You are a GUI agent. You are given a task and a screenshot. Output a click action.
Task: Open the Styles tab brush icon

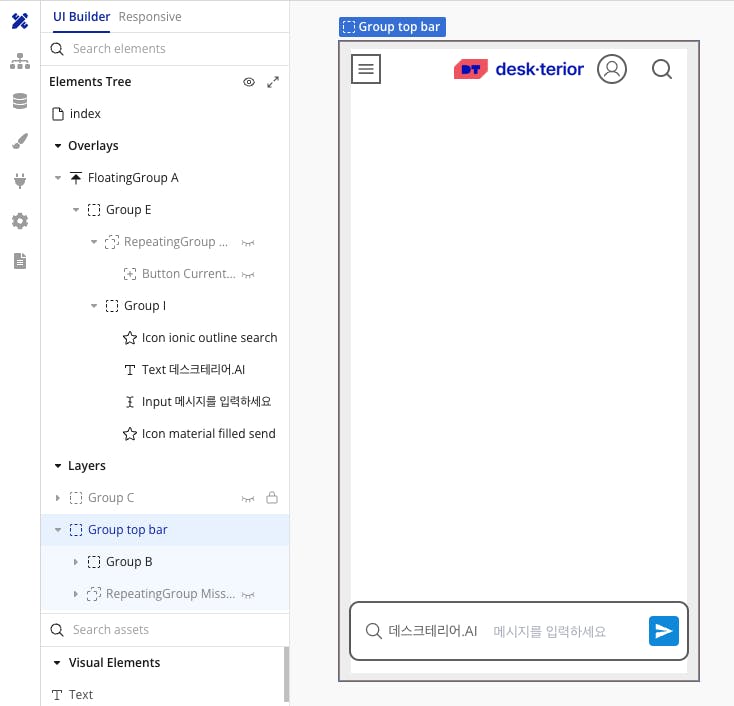[x=20, y=141]
